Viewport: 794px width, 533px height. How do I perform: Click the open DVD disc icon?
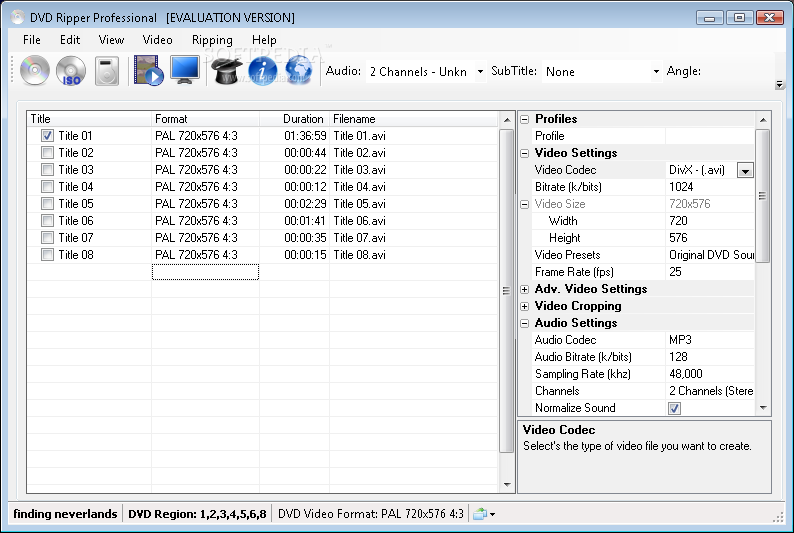34,70
